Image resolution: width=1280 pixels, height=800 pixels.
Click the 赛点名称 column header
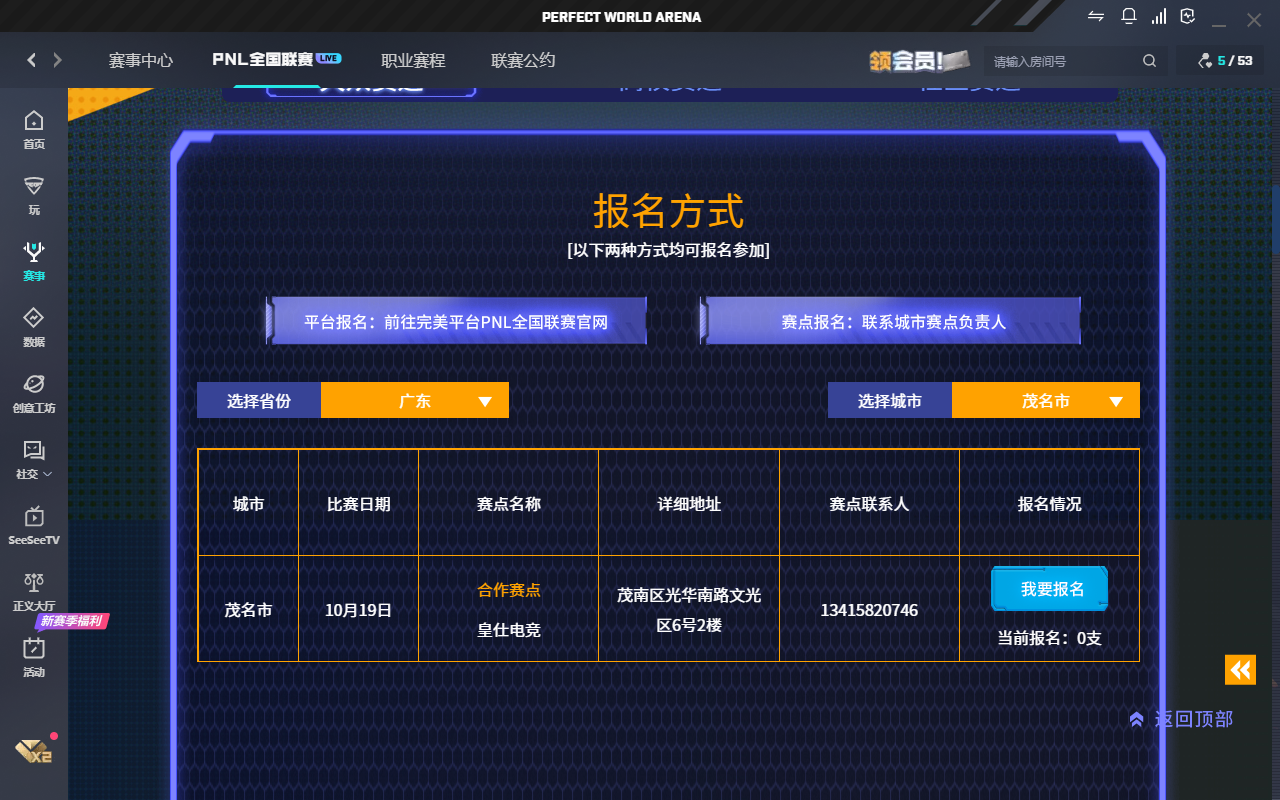pyautogui.click(x=509, y=503)
